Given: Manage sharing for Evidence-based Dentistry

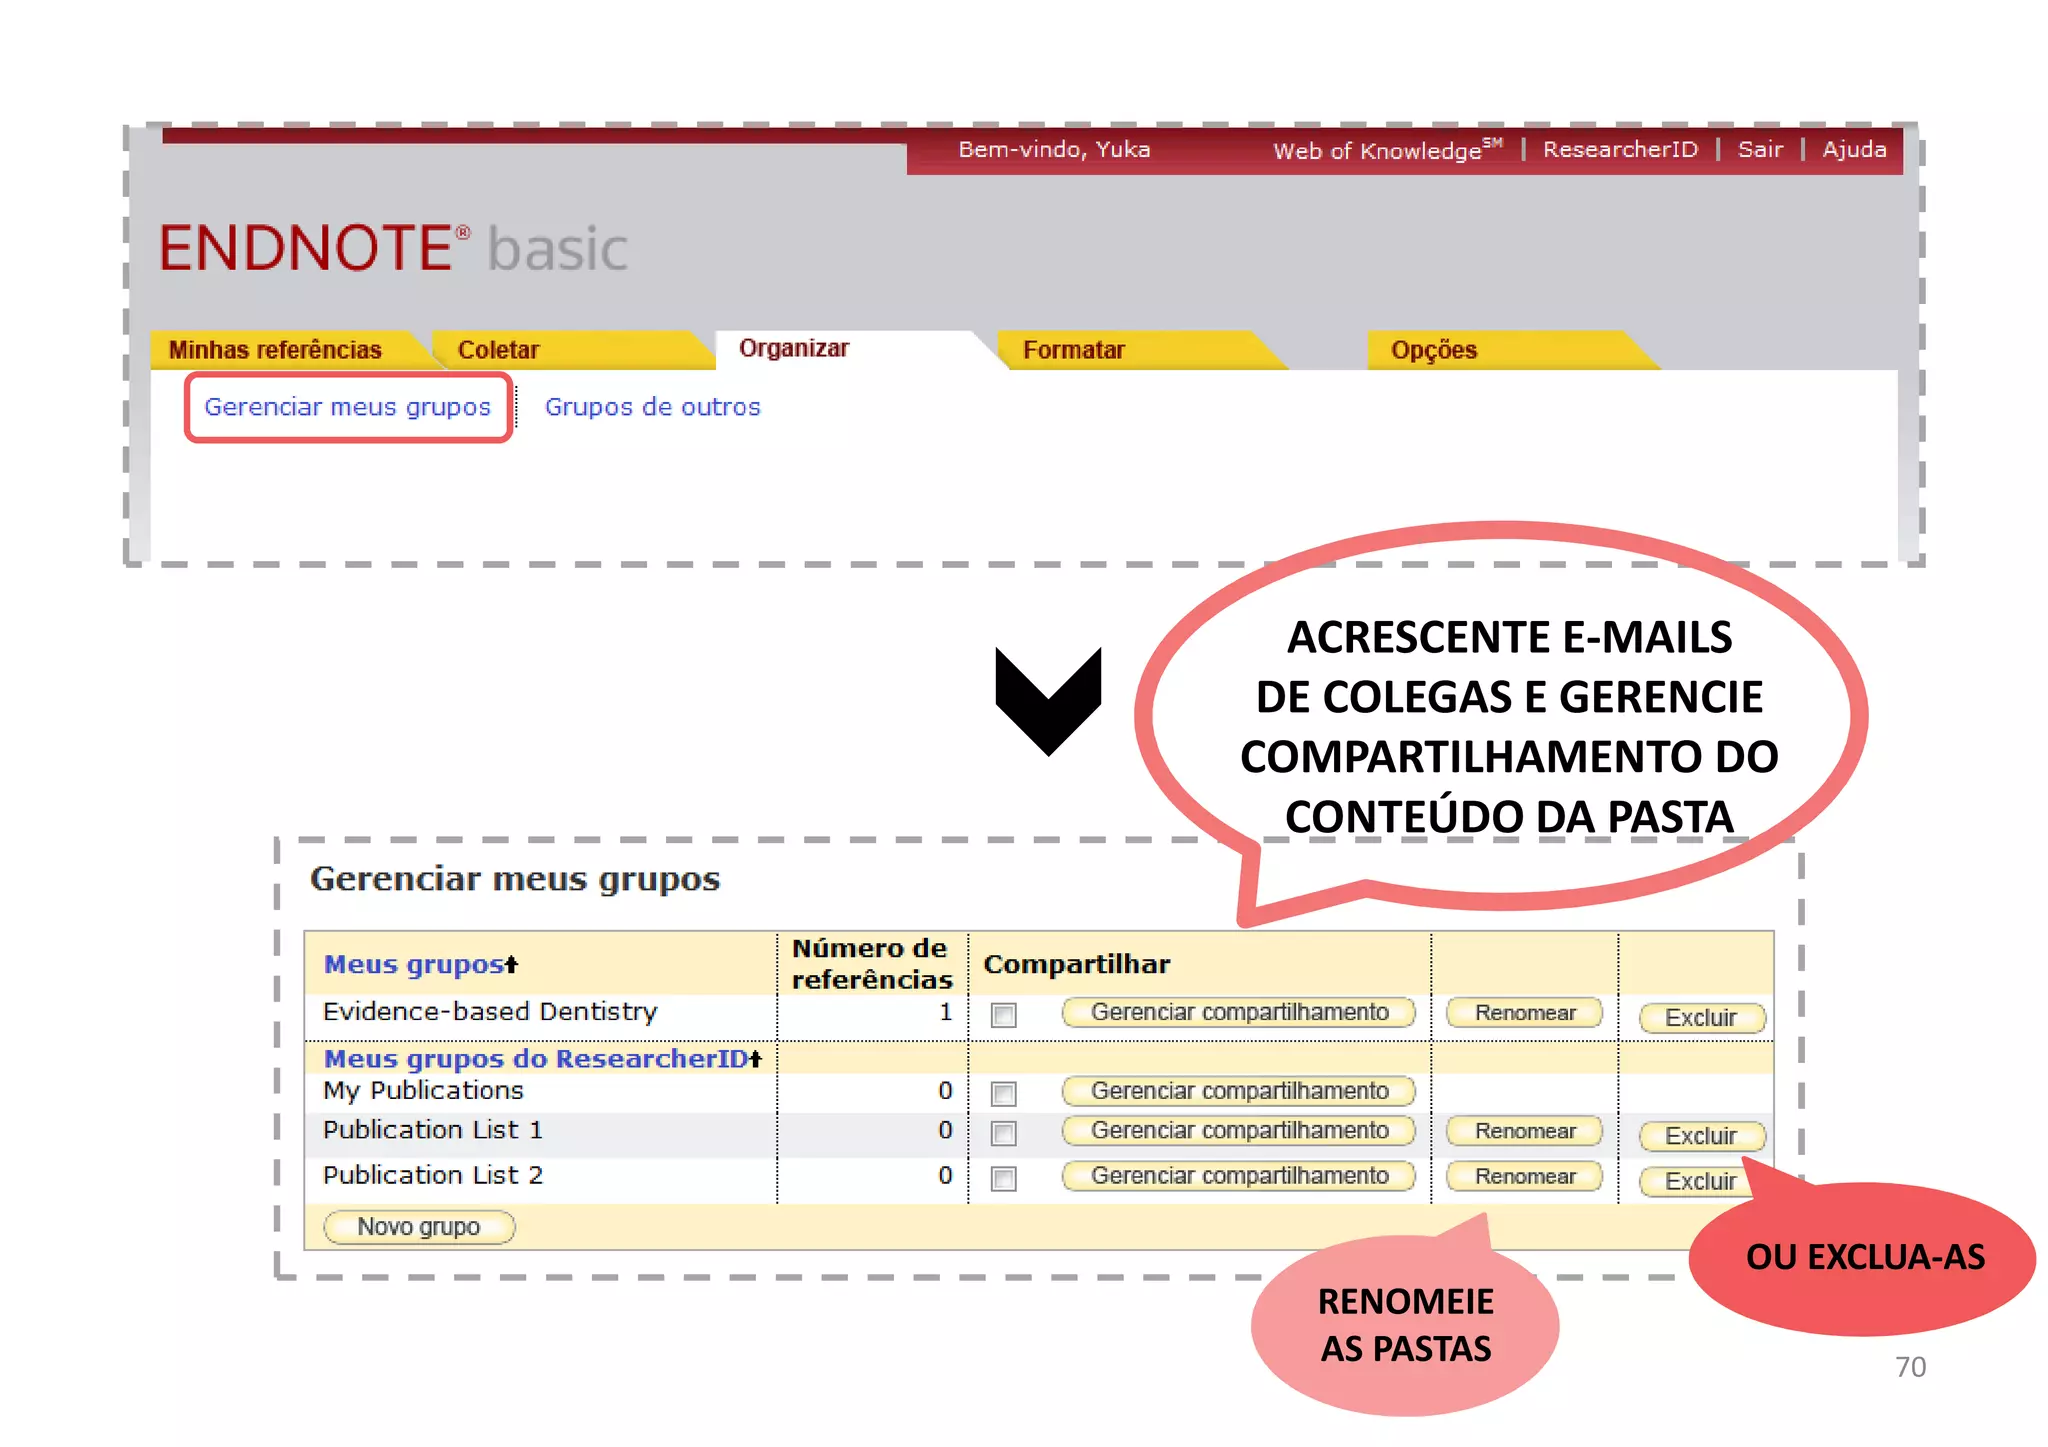Looking at the screenshot, I should coord(1239,1012).
